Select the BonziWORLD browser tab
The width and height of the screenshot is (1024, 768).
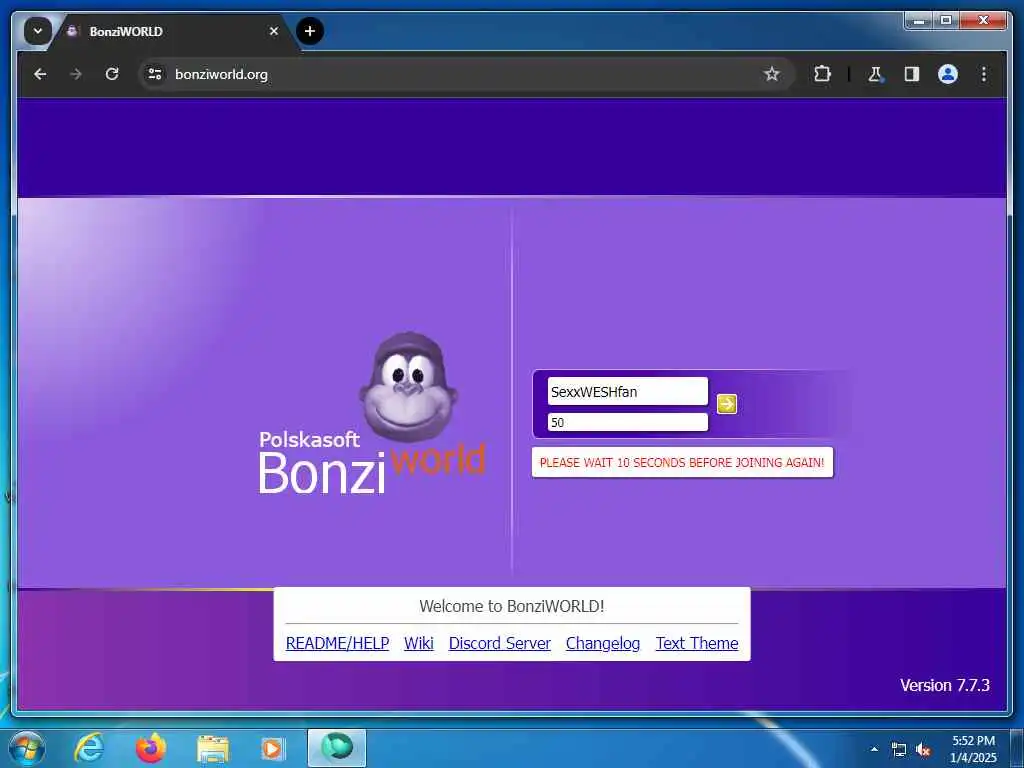pyautogui.click(x=173, y=31)
